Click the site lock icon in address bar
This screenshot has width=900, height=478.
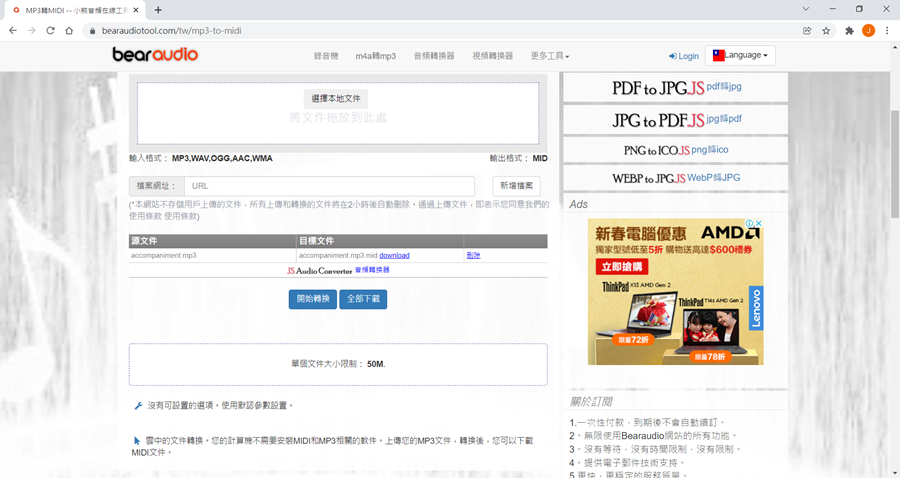[92, 30]
